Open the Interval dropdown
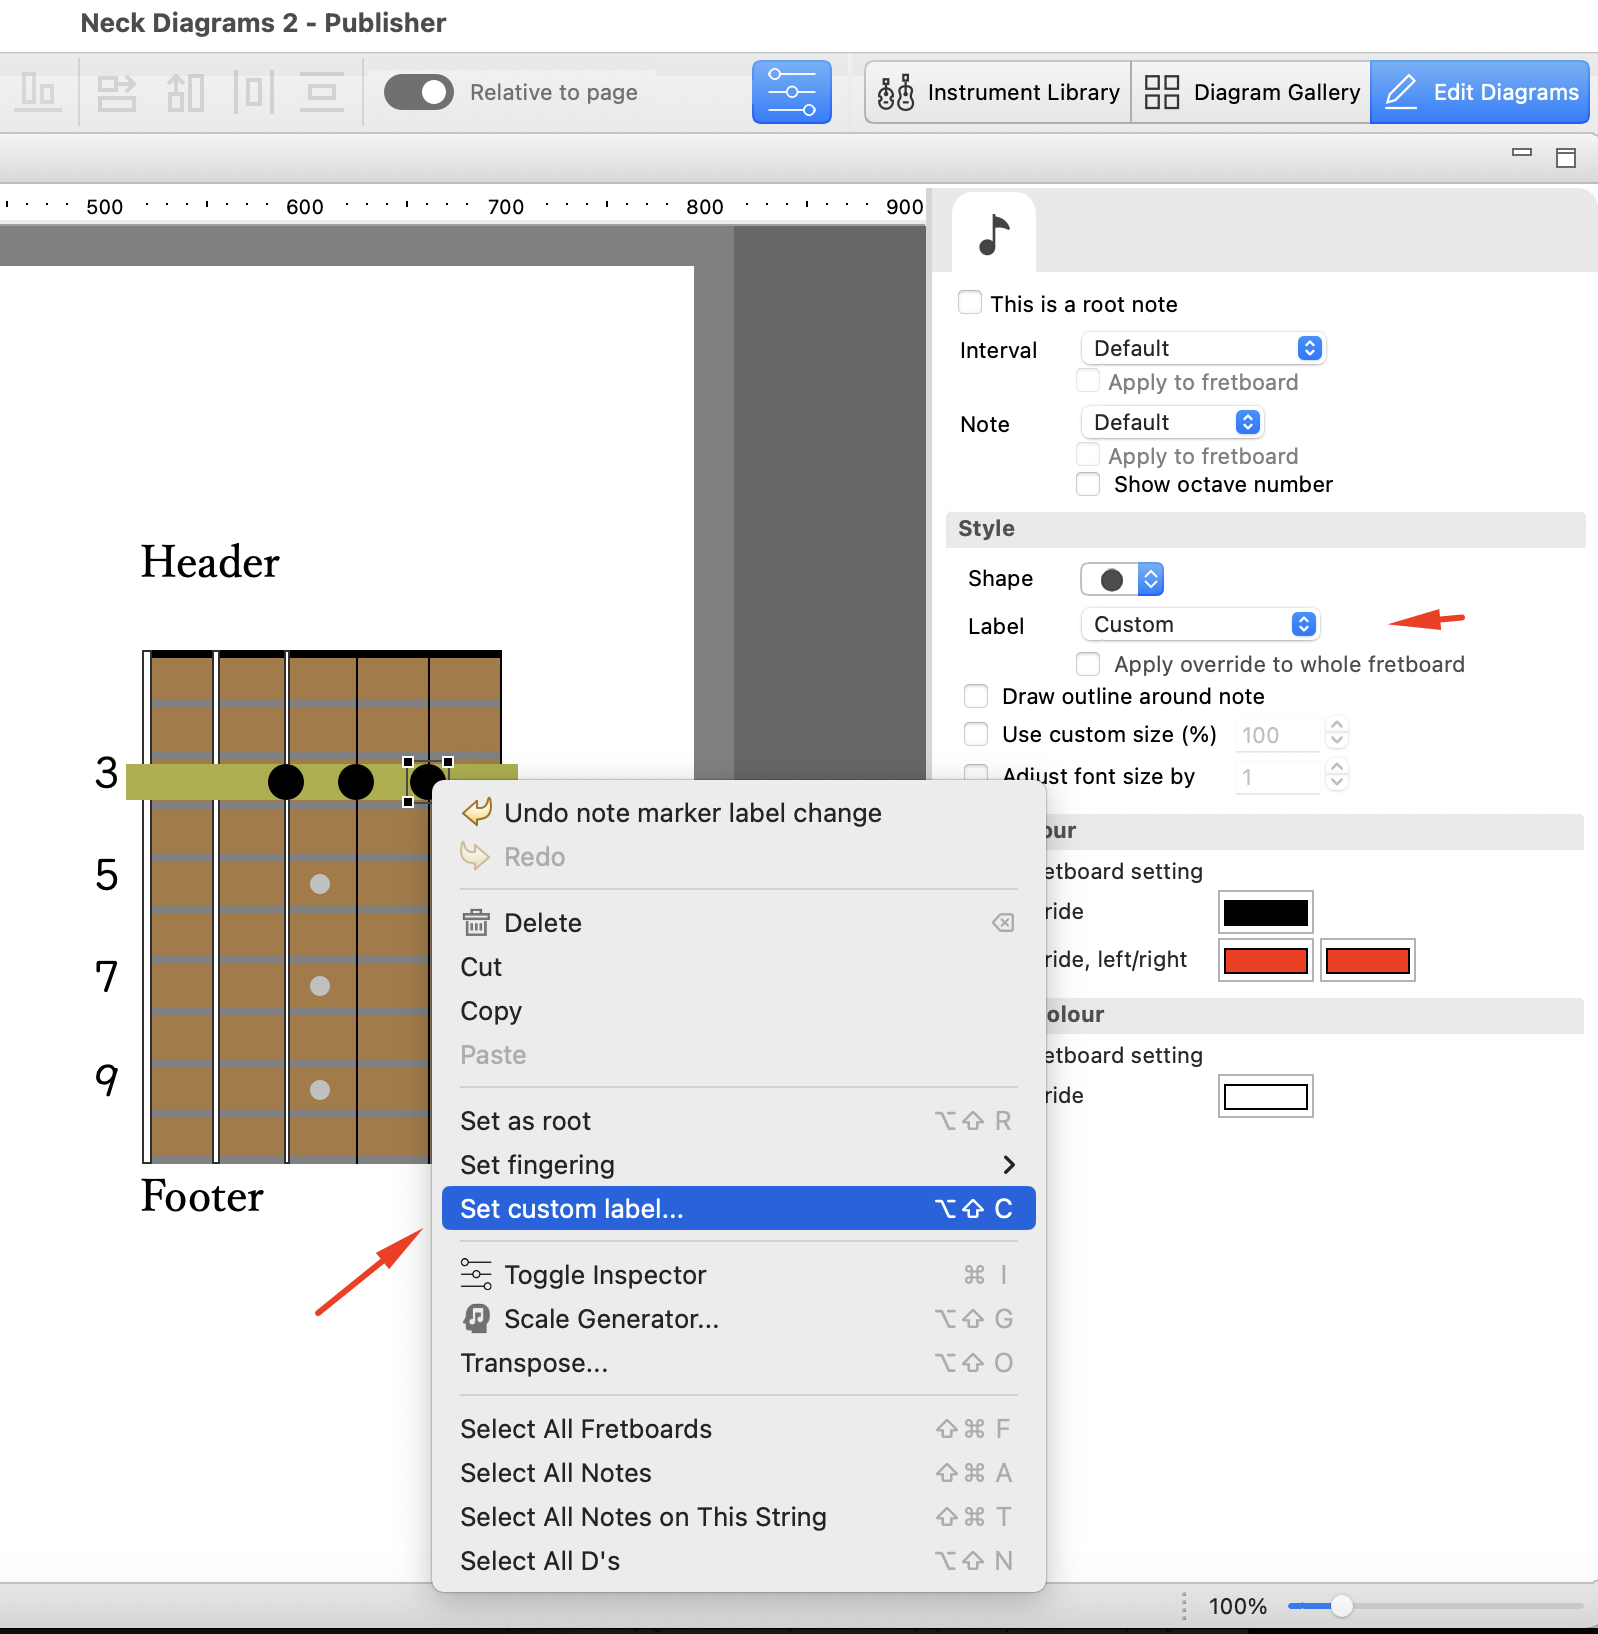Viewport: 1598px width, 1634px height. pos(1203,348)
